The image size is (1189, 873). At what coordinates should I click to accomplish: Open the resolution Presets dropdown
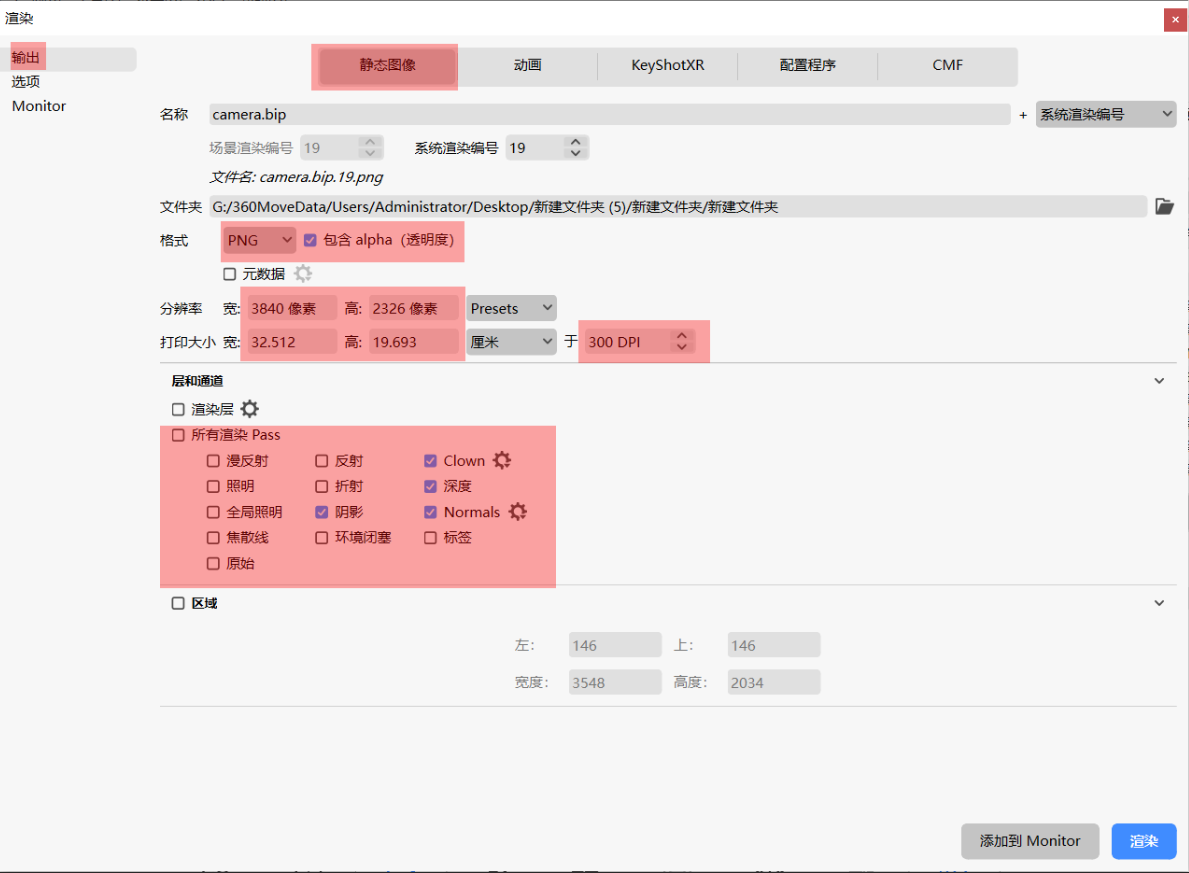tap(511, 308)
